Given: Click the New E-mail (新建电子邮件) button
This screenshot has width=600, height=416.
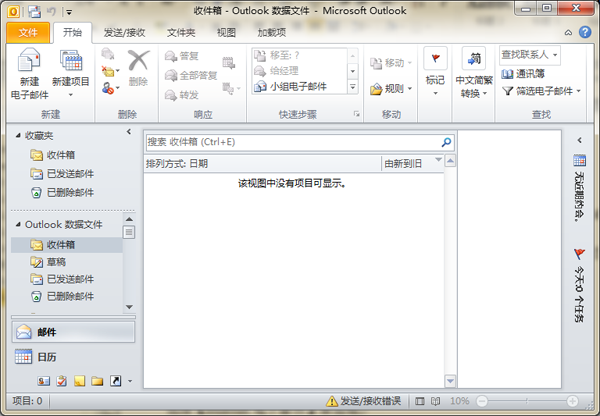Looking at the screenshot, I should point(29,74).
